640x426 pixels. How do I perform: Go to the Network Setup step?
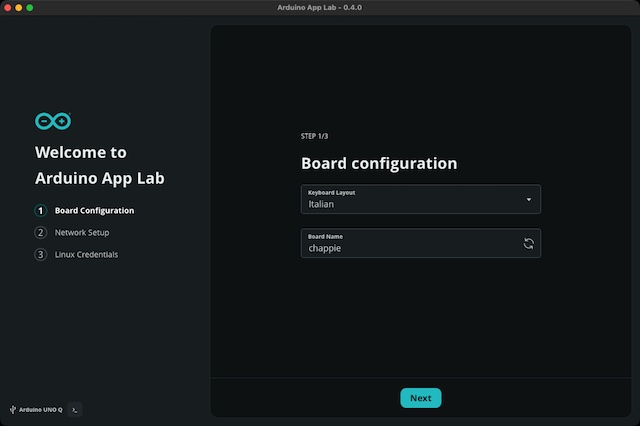[82, 233]
